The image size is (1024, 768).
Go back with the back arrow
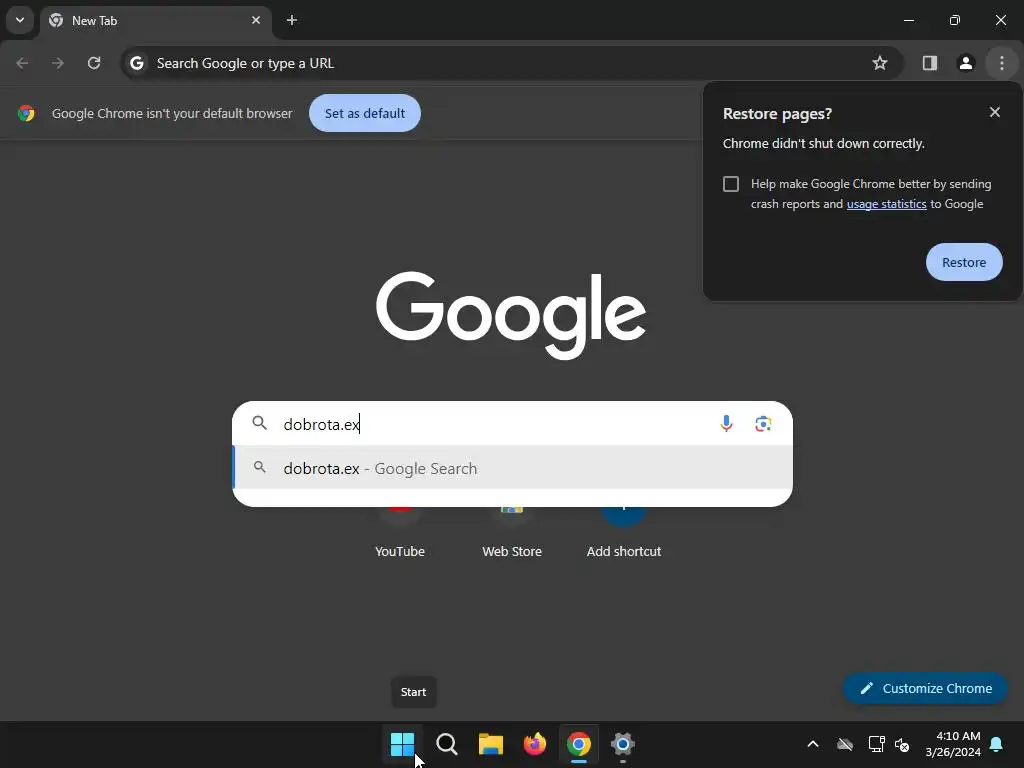click(x=22, y=63)
